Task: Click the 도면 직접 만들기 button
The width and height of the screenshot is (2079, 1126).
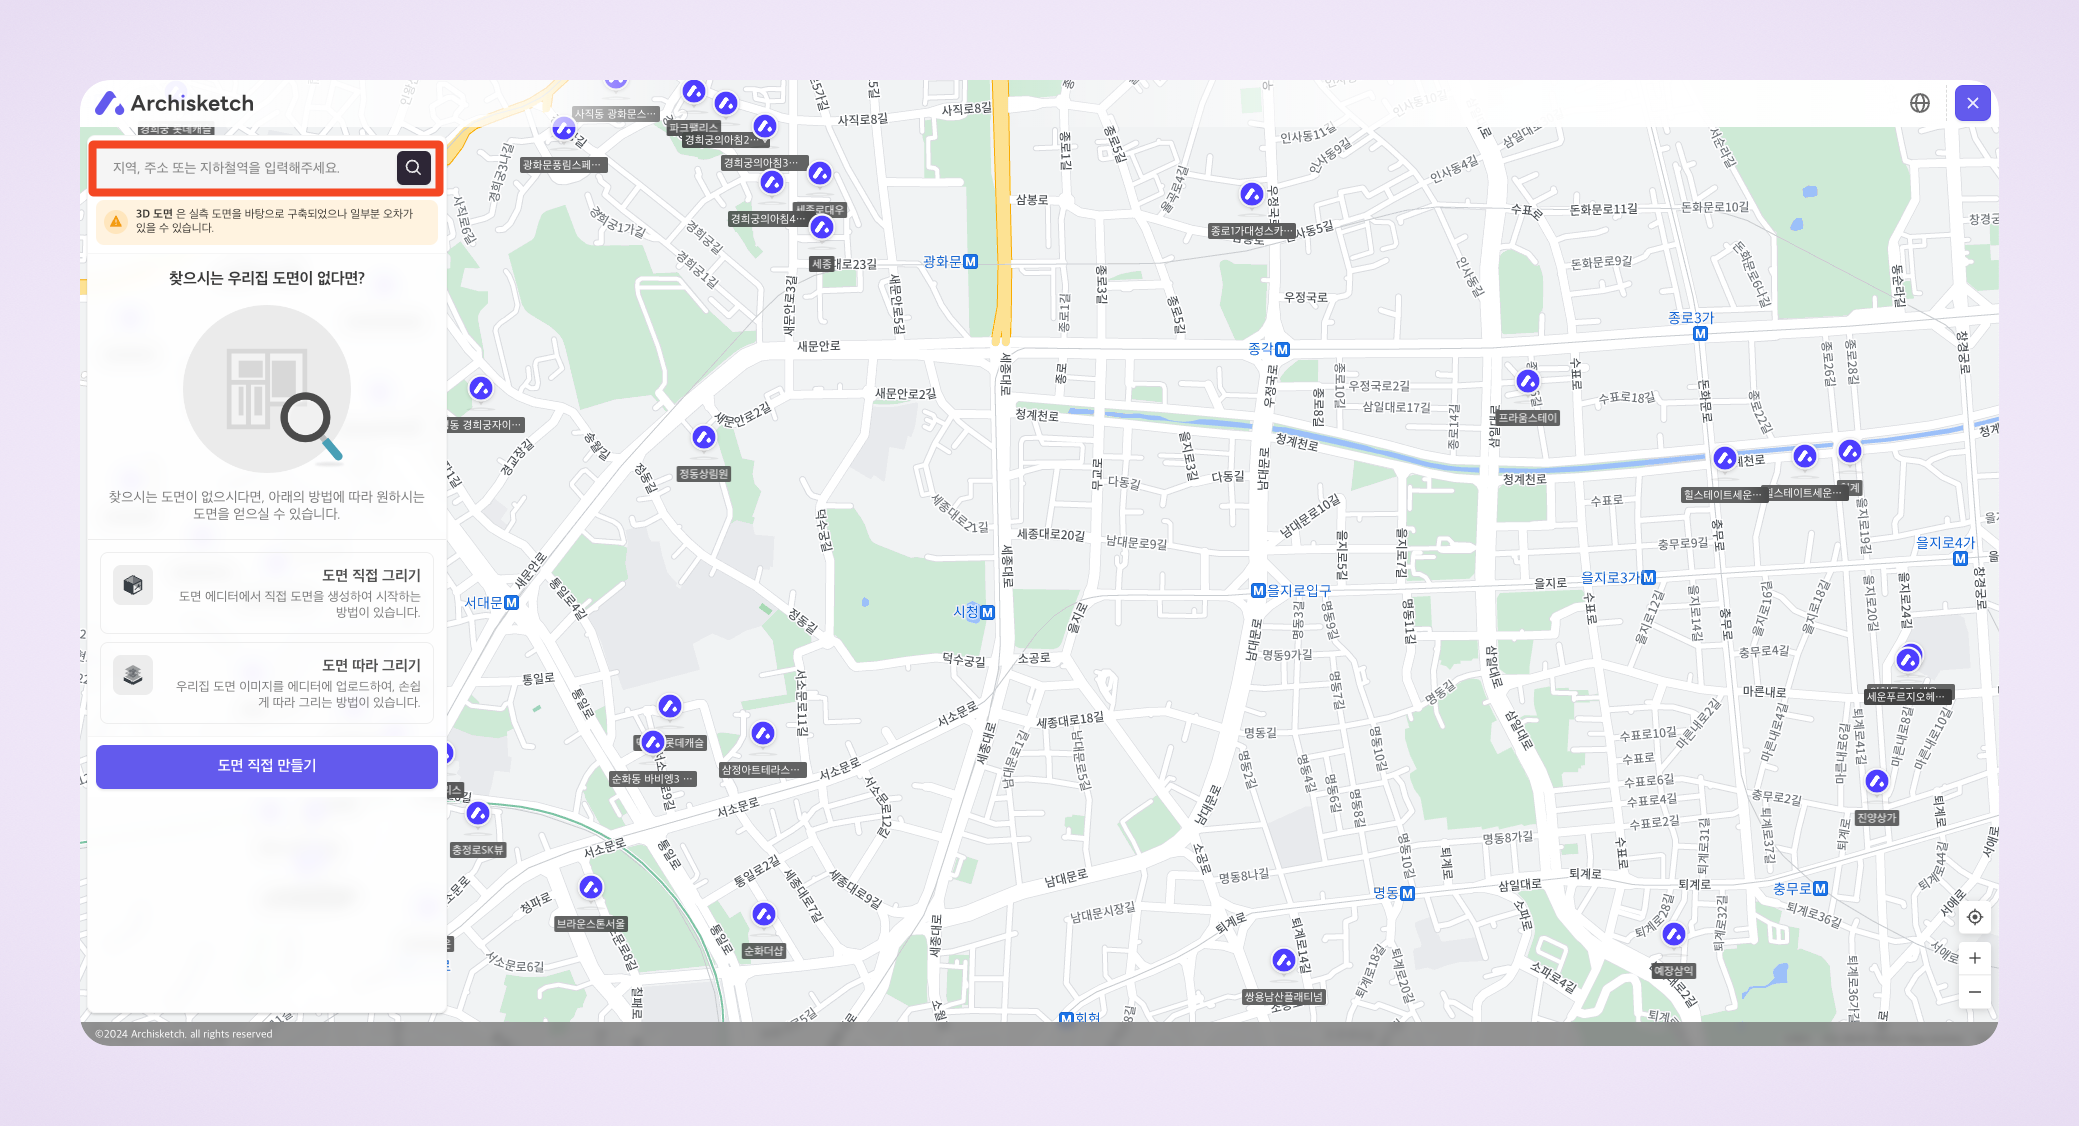Action: tap(266, 766)
